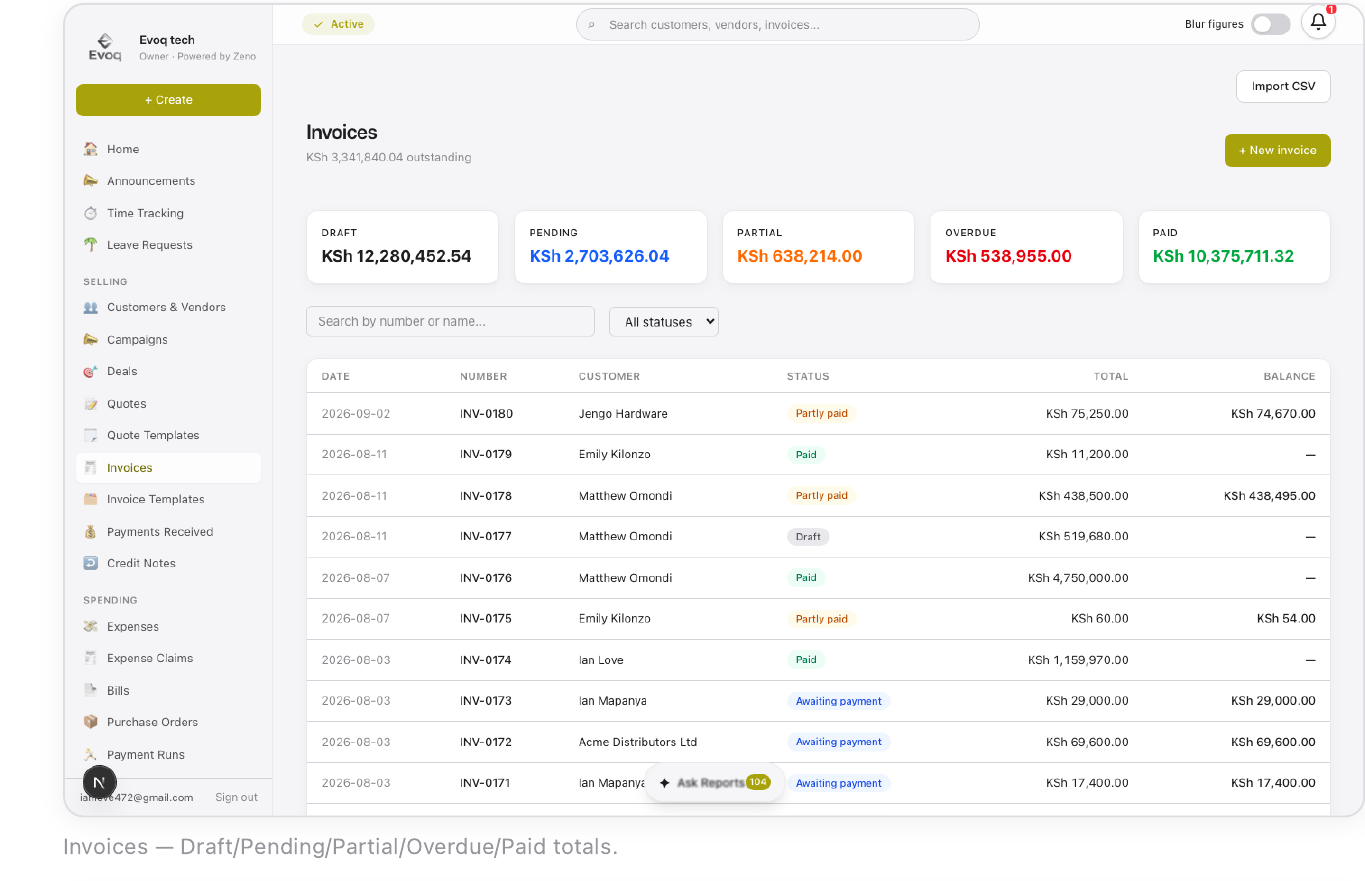Click the Payments Received money bag icon
Image resolution: width=1365 pixels, height=881 pixels.
91,532
